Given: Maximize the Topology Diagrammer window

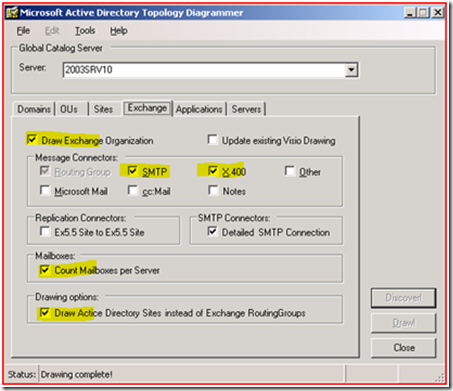Looking at the screenshot, I should click(x=423, y=13).
